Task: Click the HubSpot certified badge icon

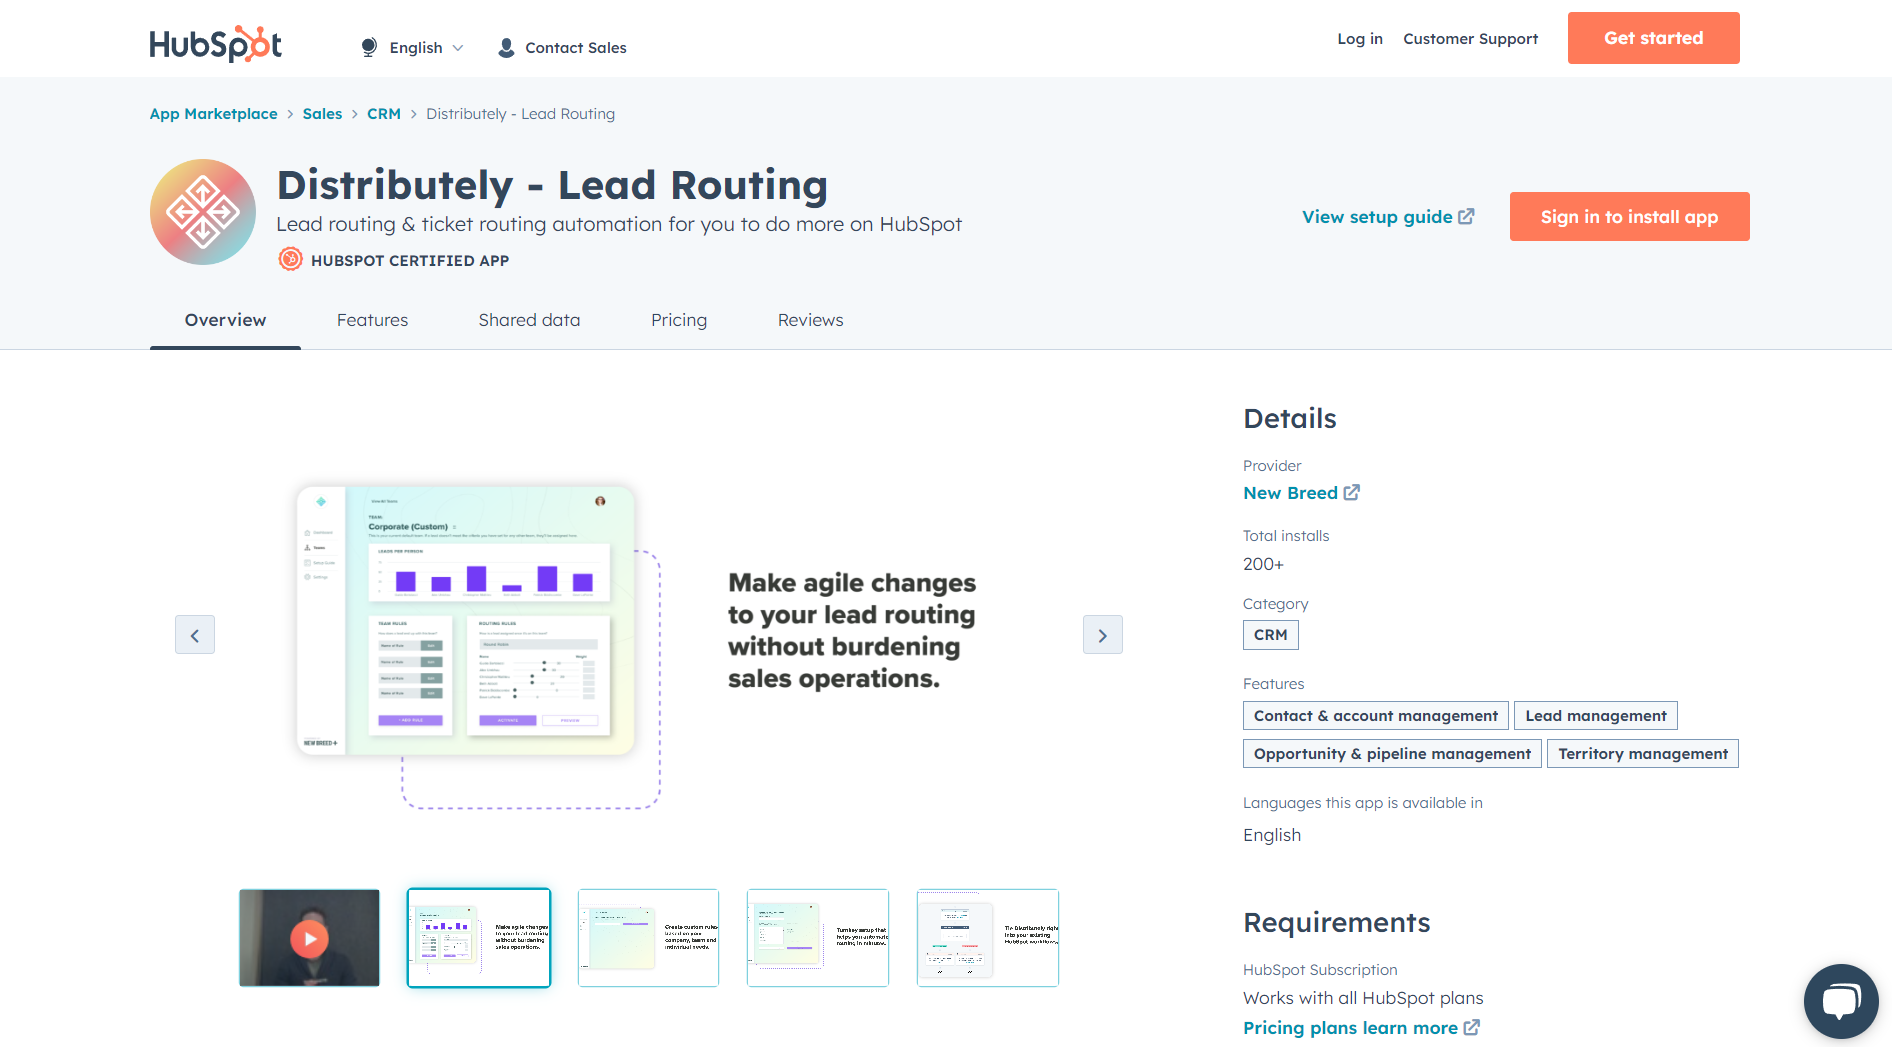Action: point(290,260)
